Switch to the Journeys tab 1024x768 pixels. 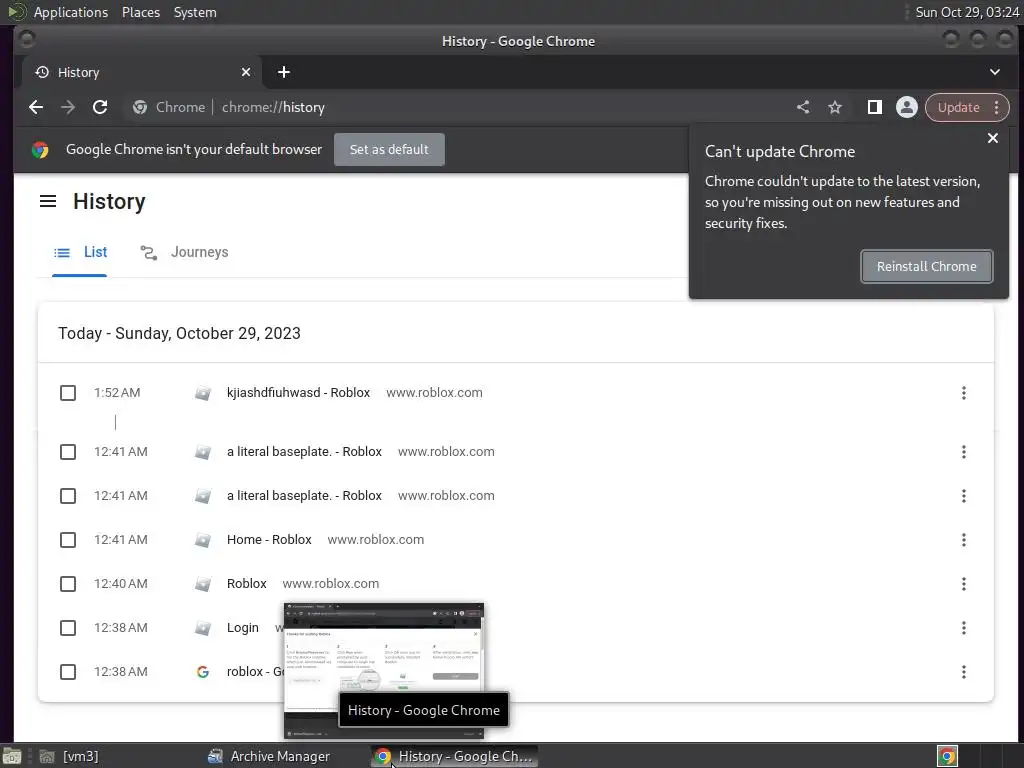[184, 252]
